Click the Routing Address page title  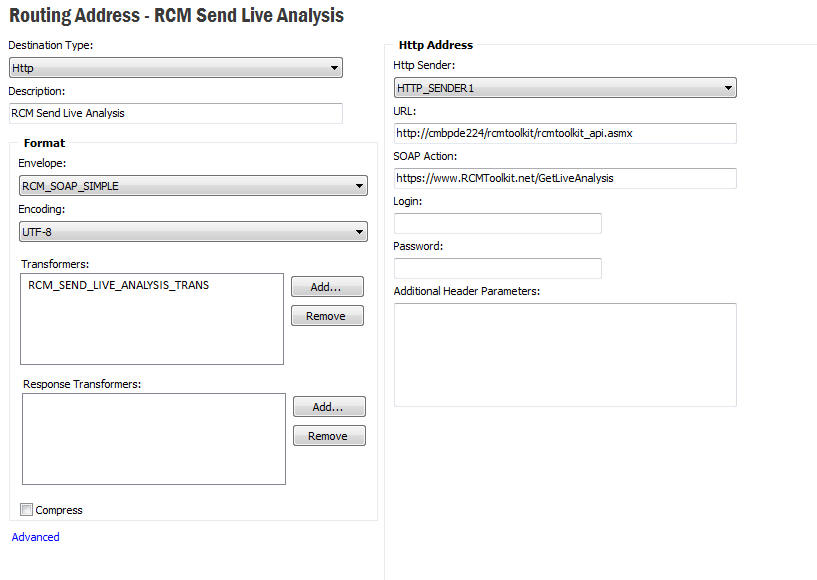pos(176,16)
